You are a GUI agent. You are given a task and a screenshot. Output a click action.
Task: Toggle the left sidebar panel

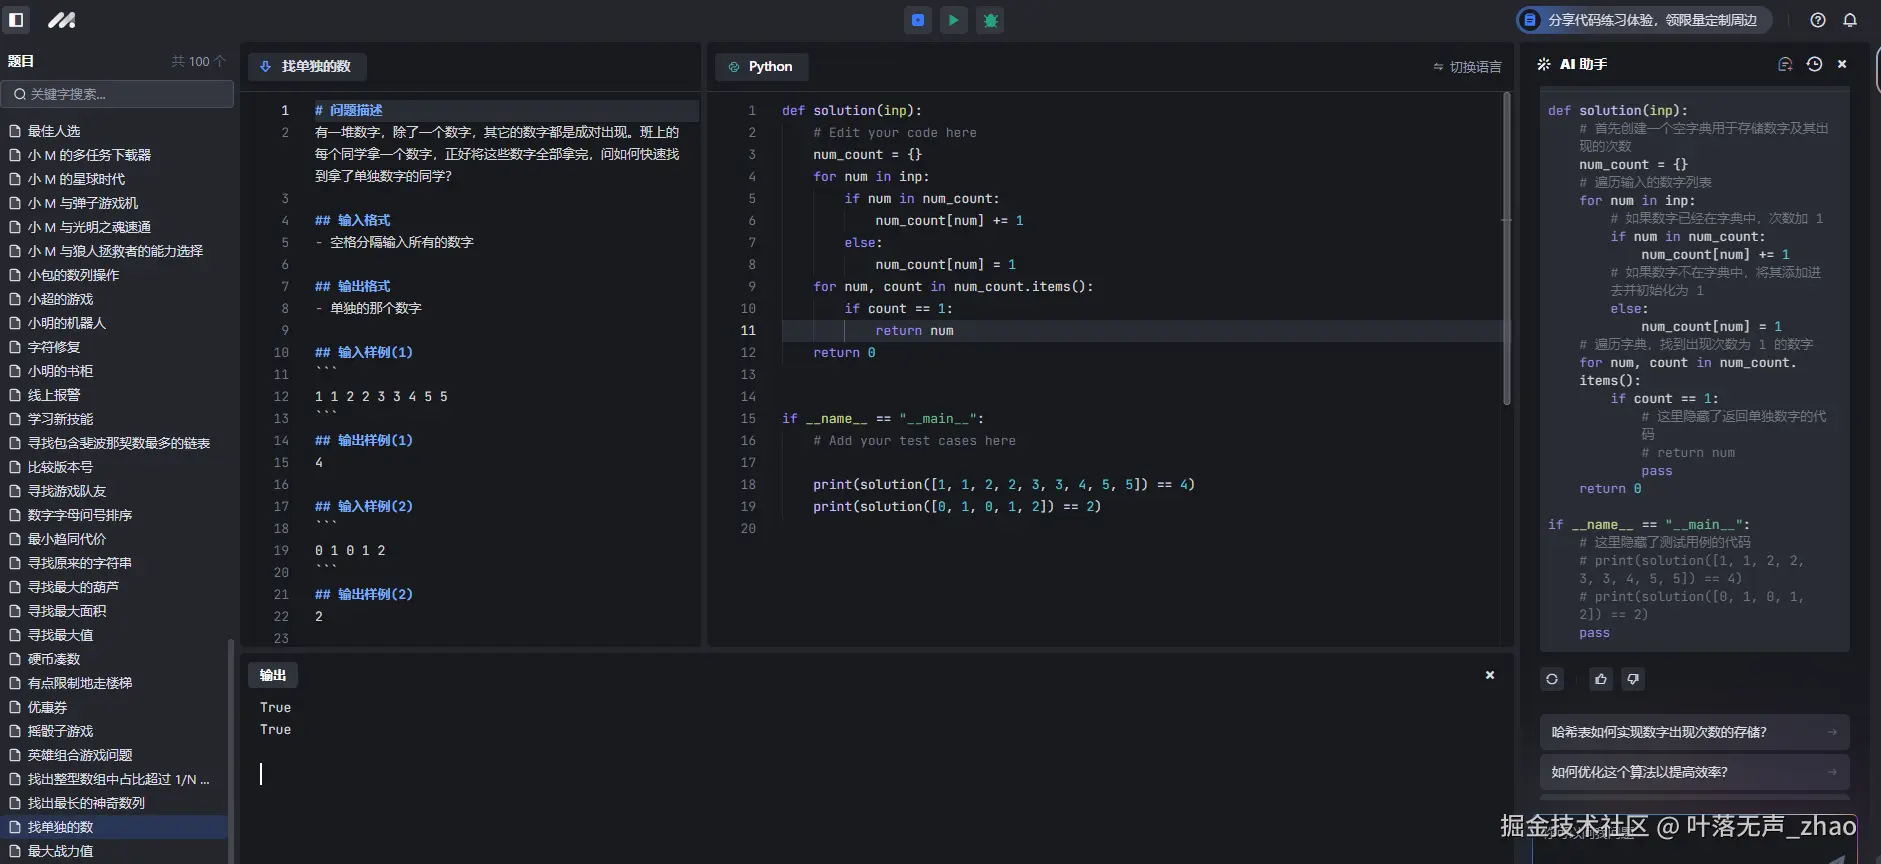(x=16, y=20)
